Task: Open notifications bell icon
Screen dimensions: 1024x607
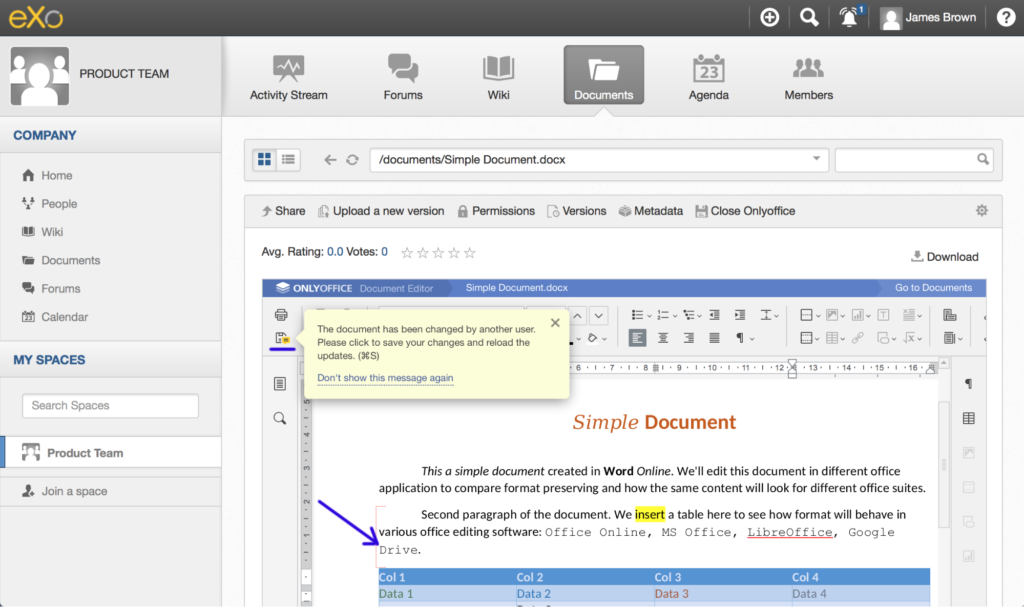Action: [x=849, y=17]
